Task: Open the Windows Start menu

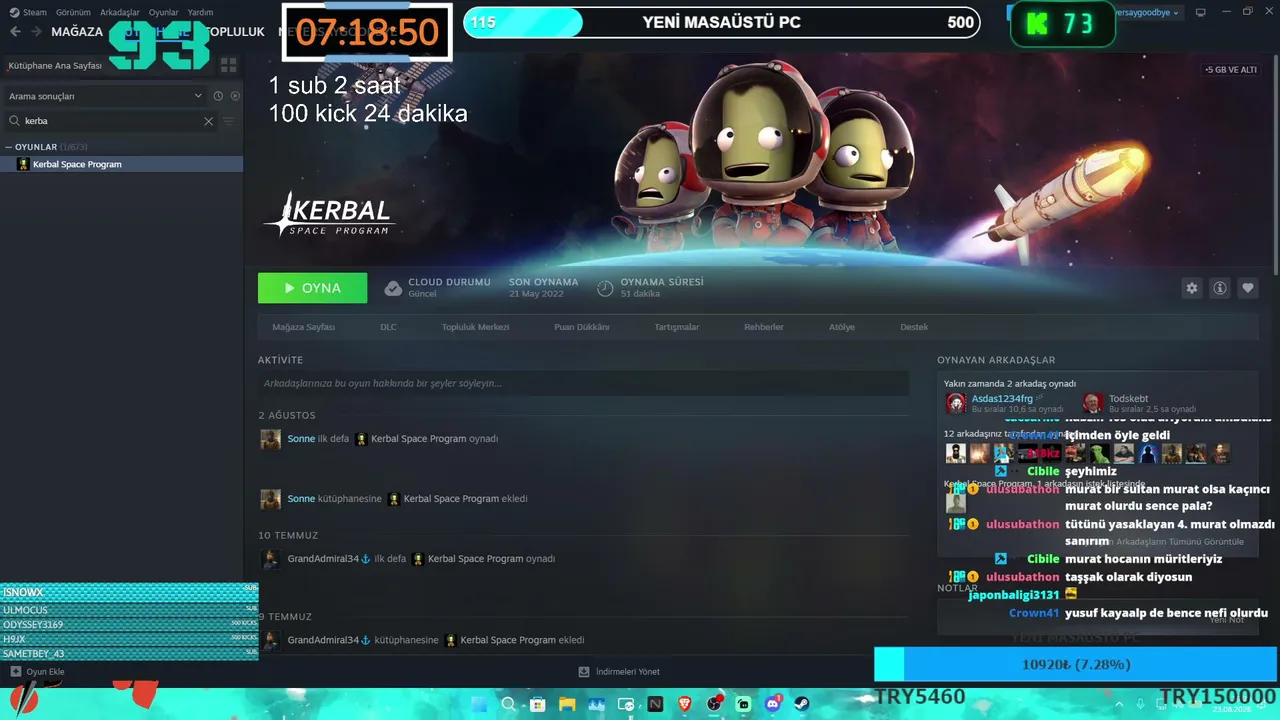Action: click(478, 704)
